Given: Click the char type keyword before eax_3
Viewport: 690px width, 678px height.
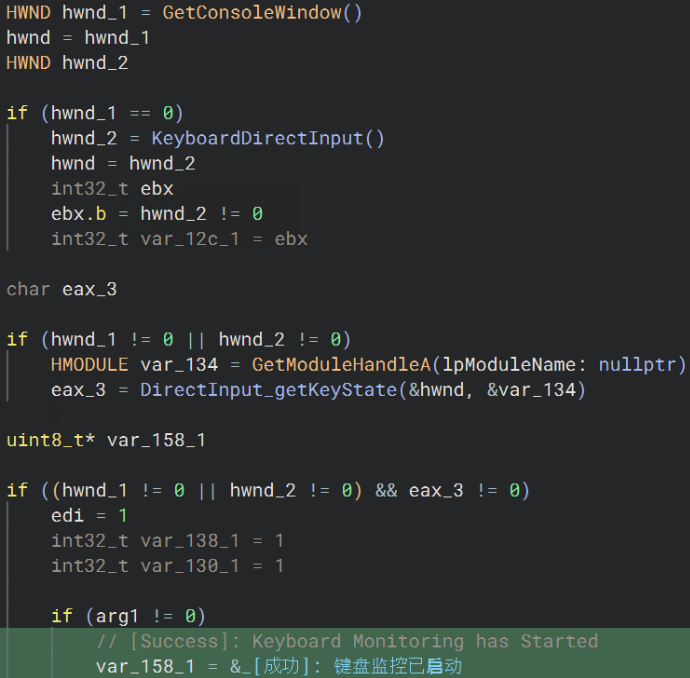Looking at the screenshot, I should point(28,289).
